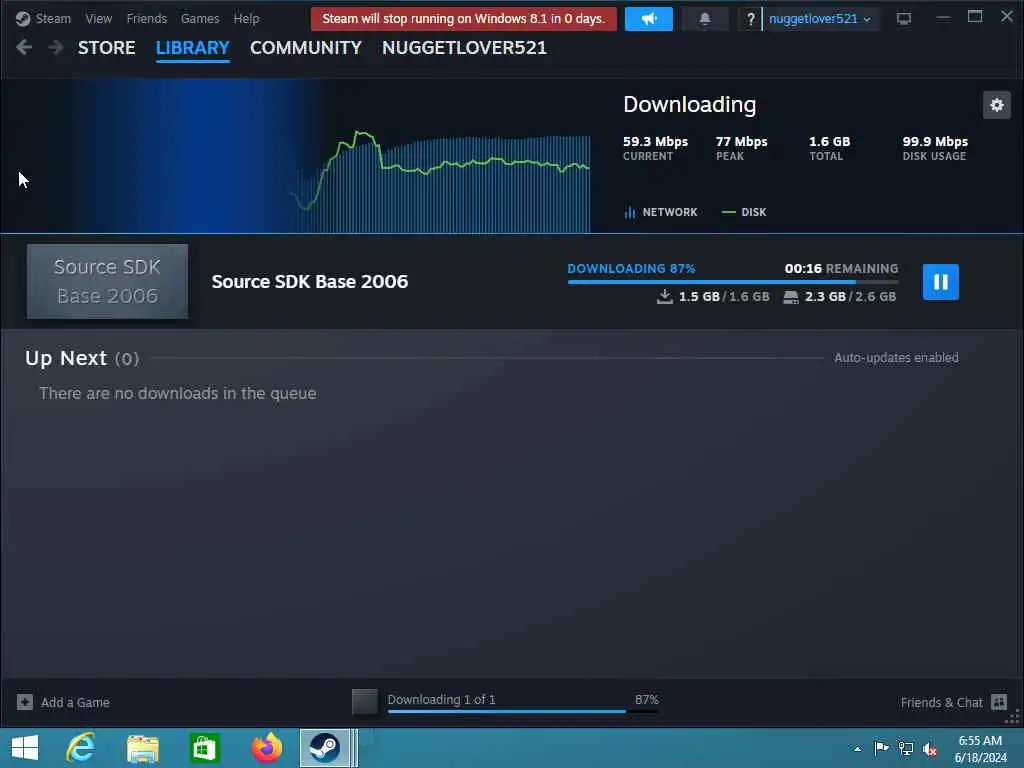1024x768 pixels.
Task: Switch to Big Picture mode icon
Action: 904,19
